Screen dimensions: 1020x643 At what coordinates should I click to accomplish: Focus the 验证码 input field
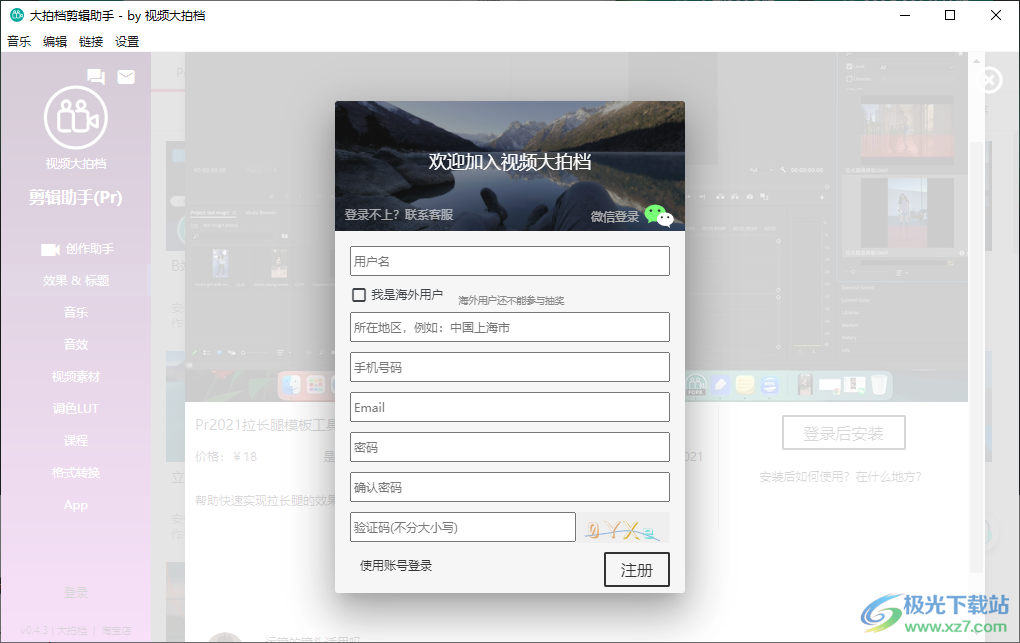click(x=463, y=527)
